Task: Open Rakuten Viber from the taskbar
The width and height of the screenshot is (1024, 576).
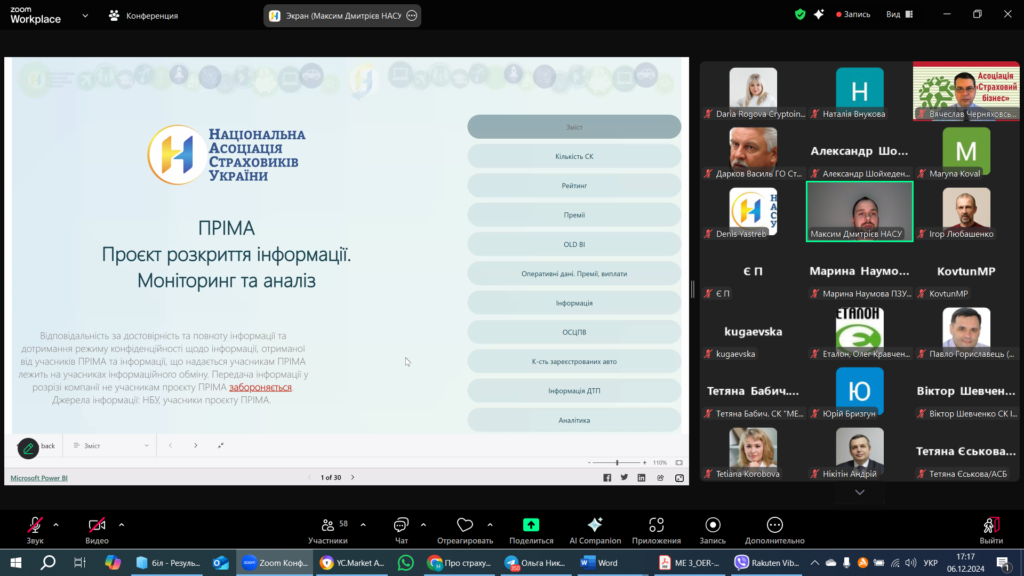Action: coord(767,562)
